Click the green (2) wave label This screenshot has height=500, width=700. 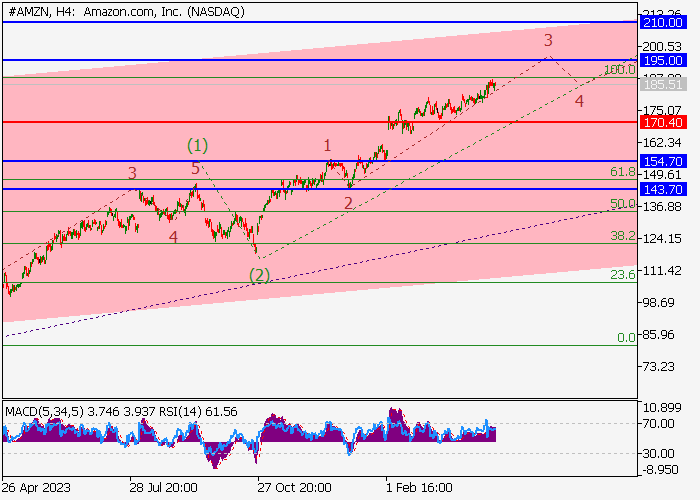tap(259, 275)
